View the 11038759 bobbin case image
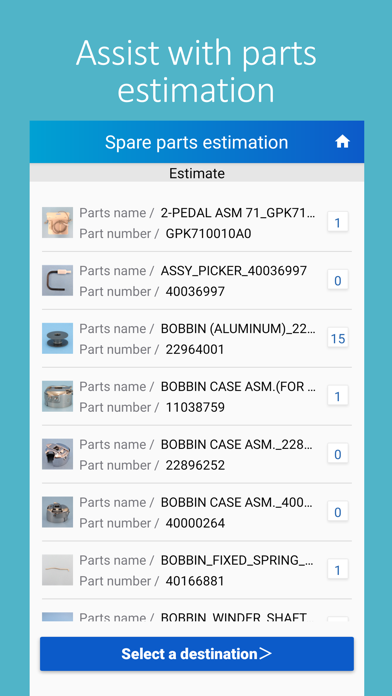 (x=58, y=396)
